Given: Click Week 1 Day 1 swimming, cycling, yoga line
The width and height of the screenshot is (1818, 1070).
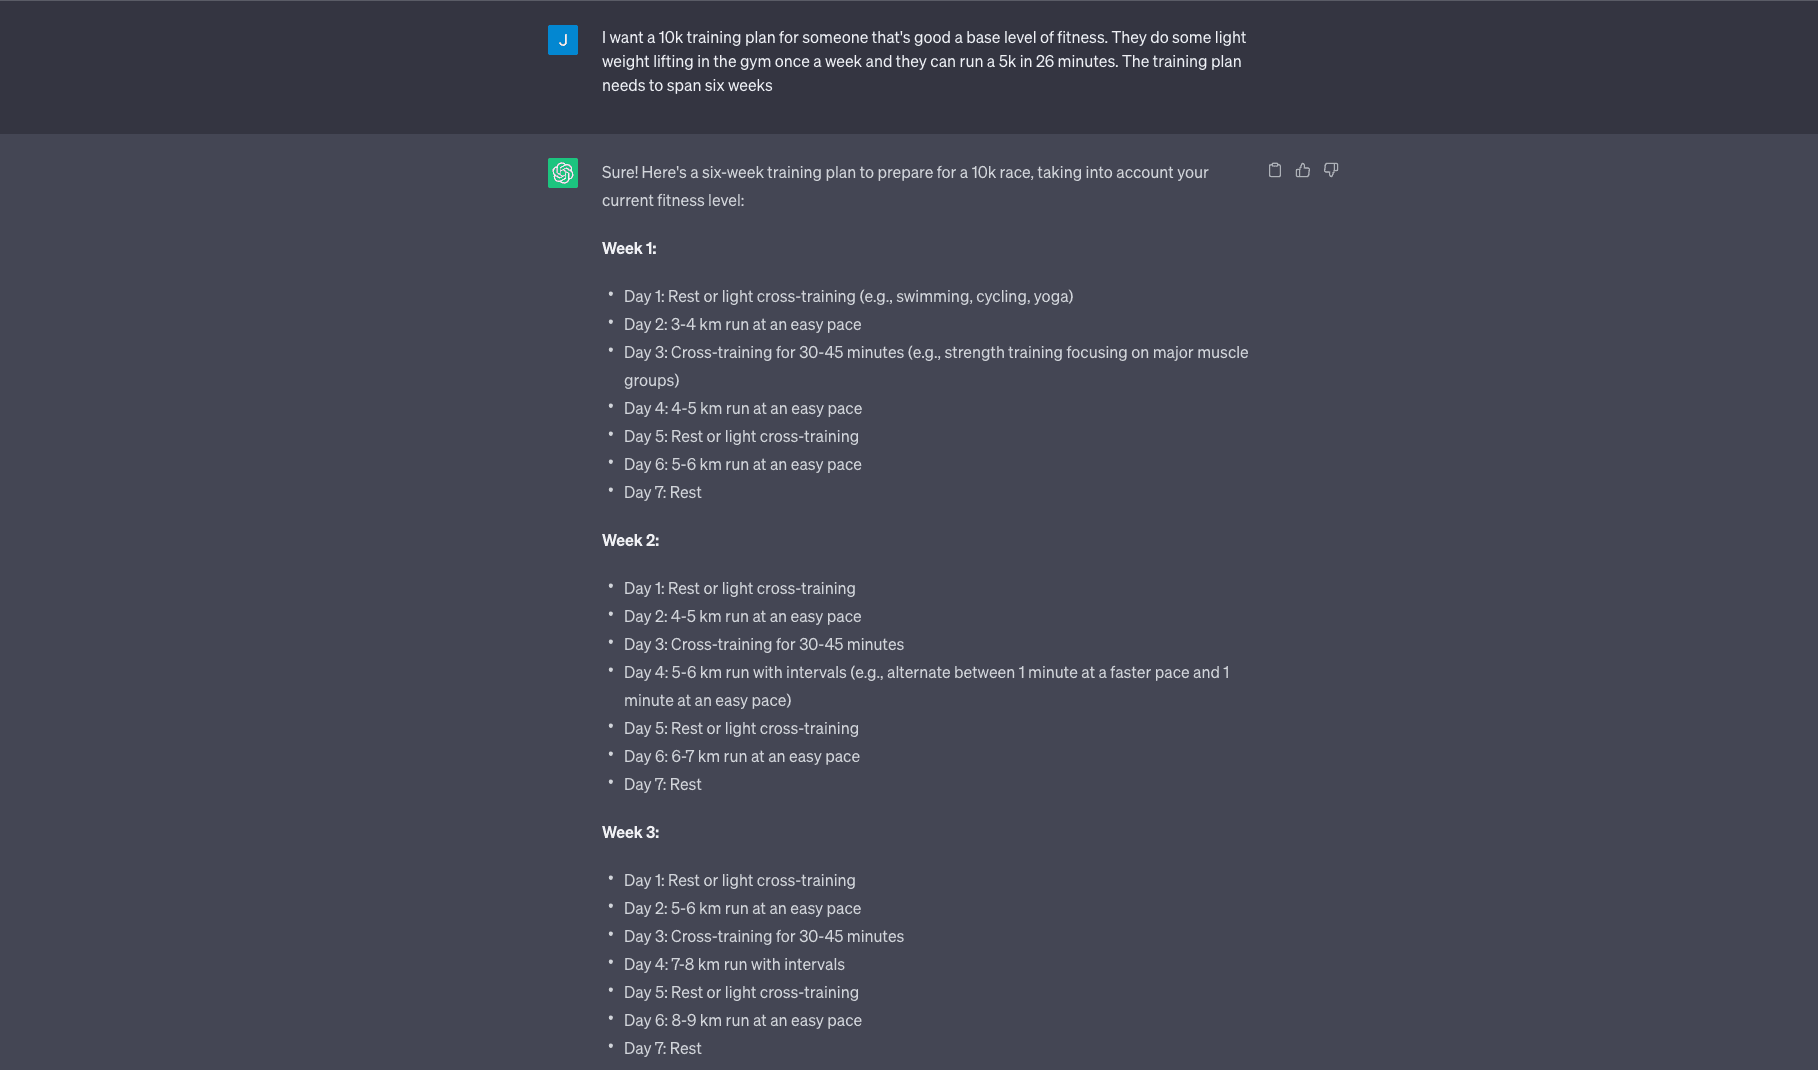Looking at the screenshot, I should 848,296.
